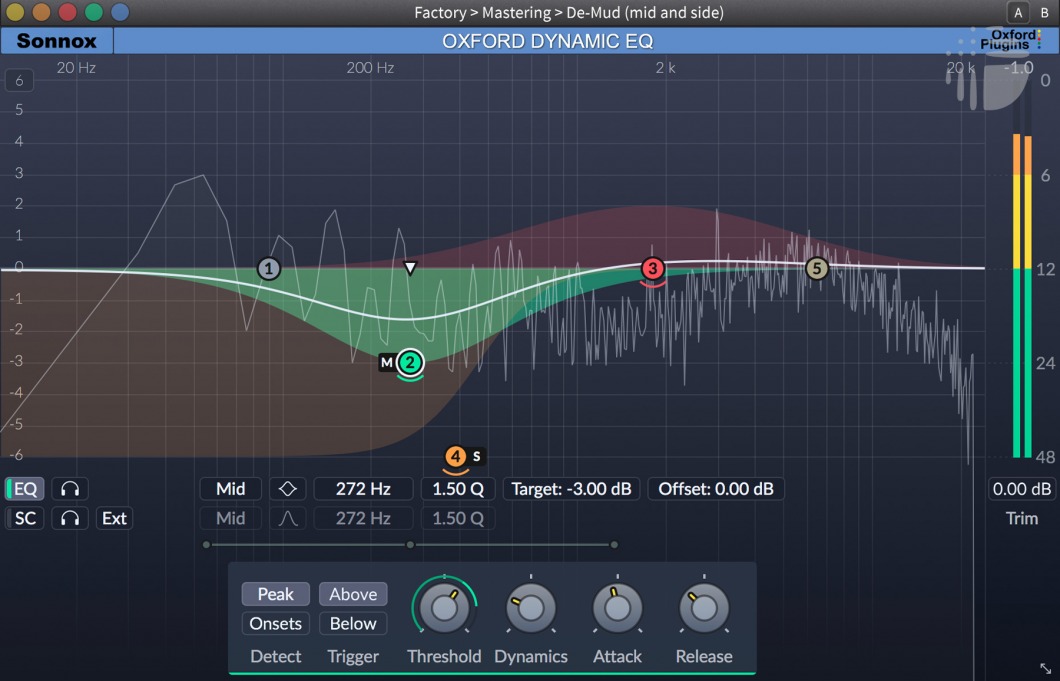This screenshot has width=1060, height=681.
Task: Click the resize handle arrow icon
Action: pos(1045,667)
